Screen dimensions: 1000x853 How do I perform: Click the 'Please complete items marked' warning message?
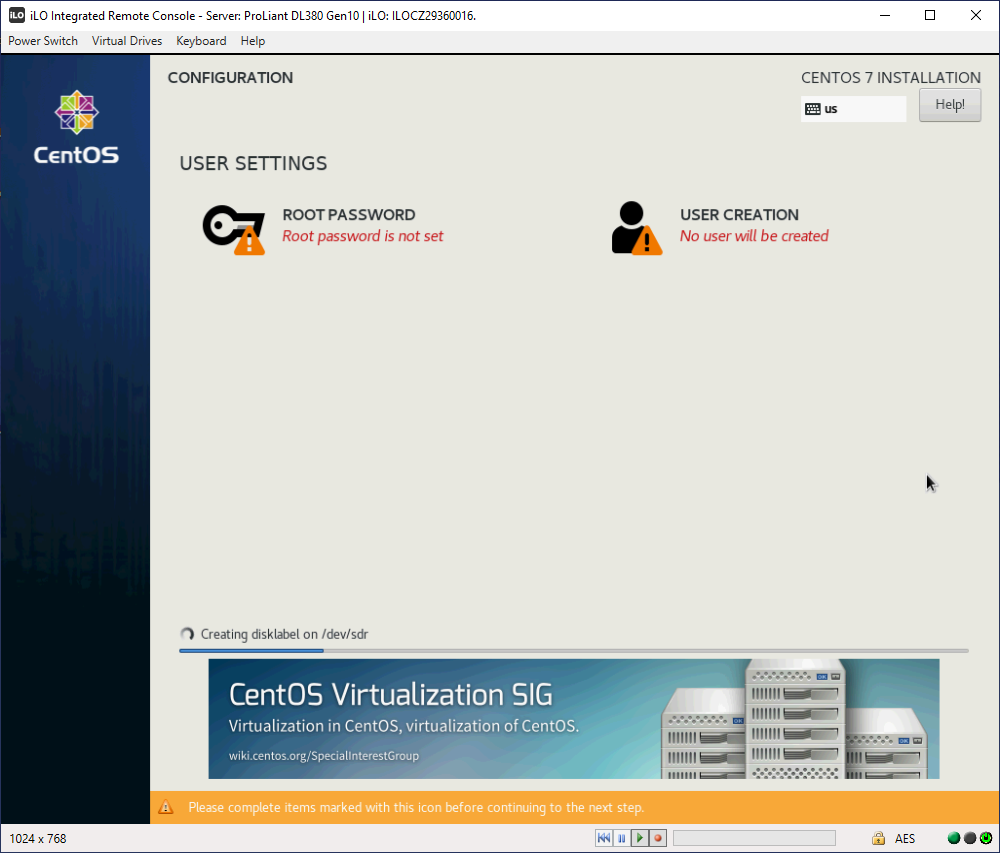416,807
